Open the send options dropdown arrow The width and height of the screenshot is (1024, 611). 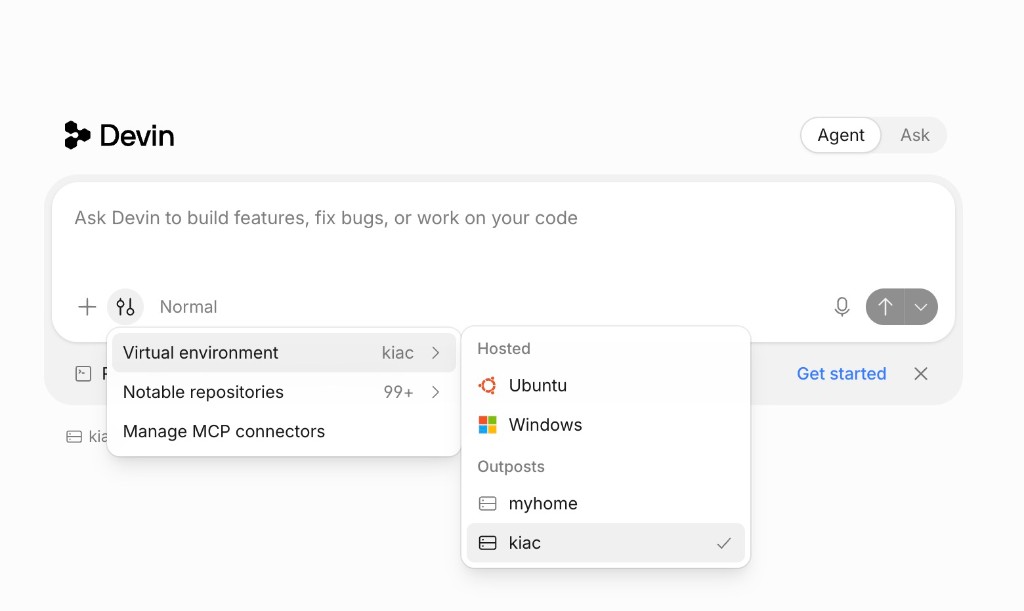point(921,307)
